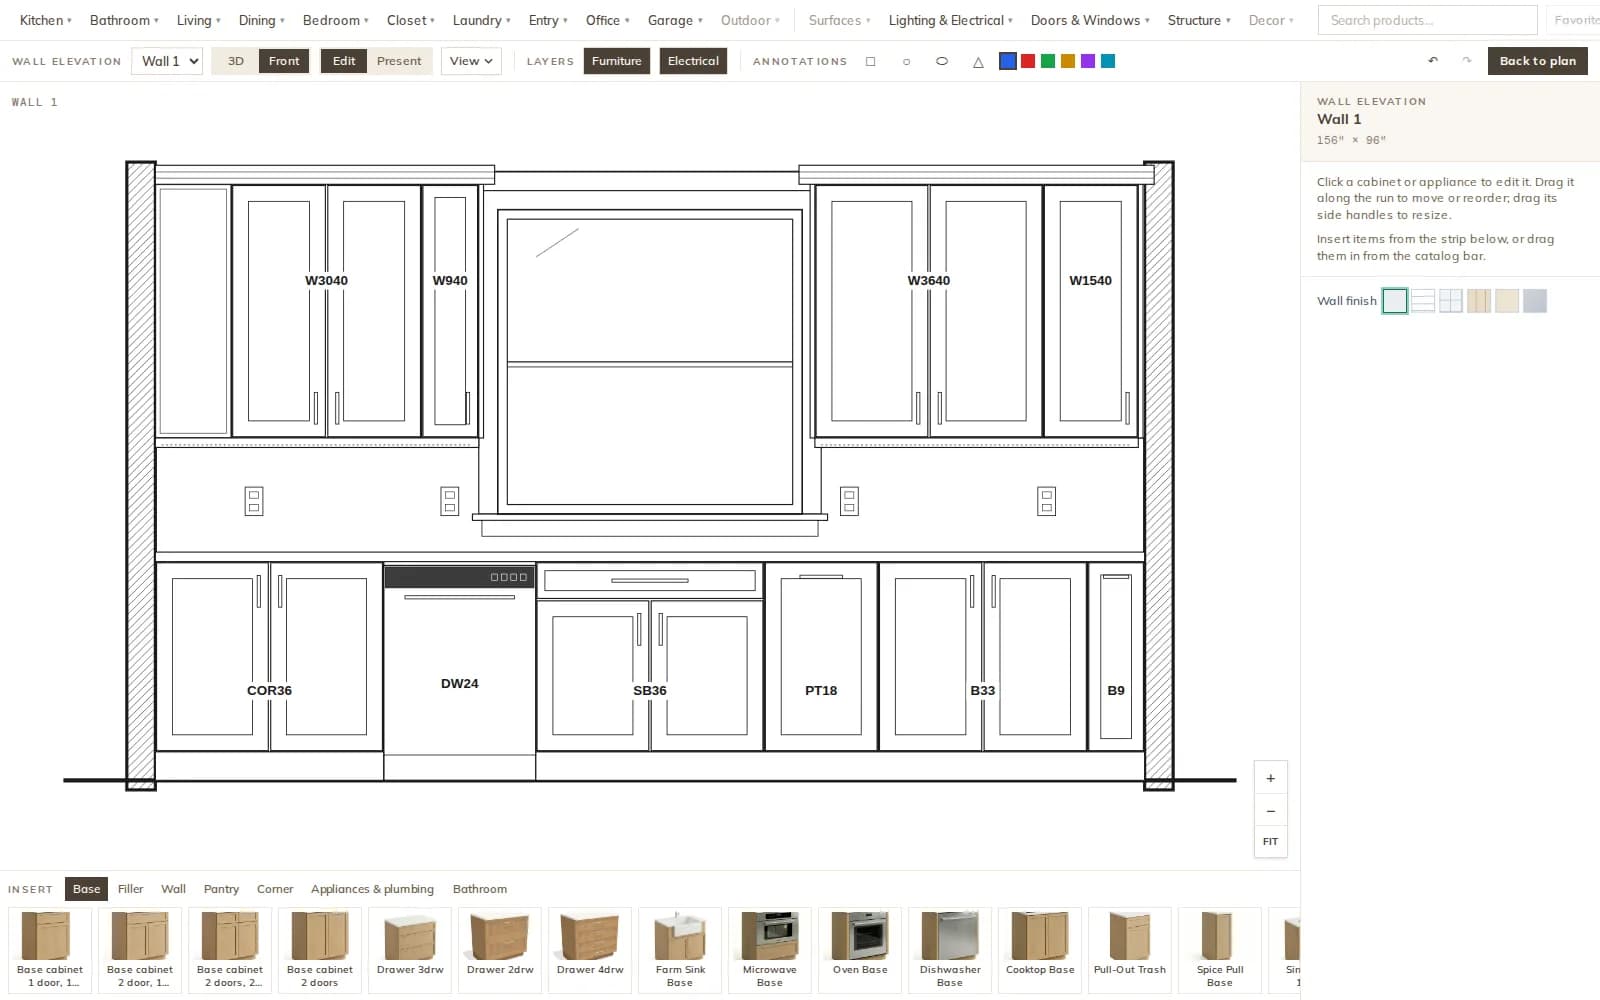
Task: Pick the red annotation color
Action: coord(1028,61)
